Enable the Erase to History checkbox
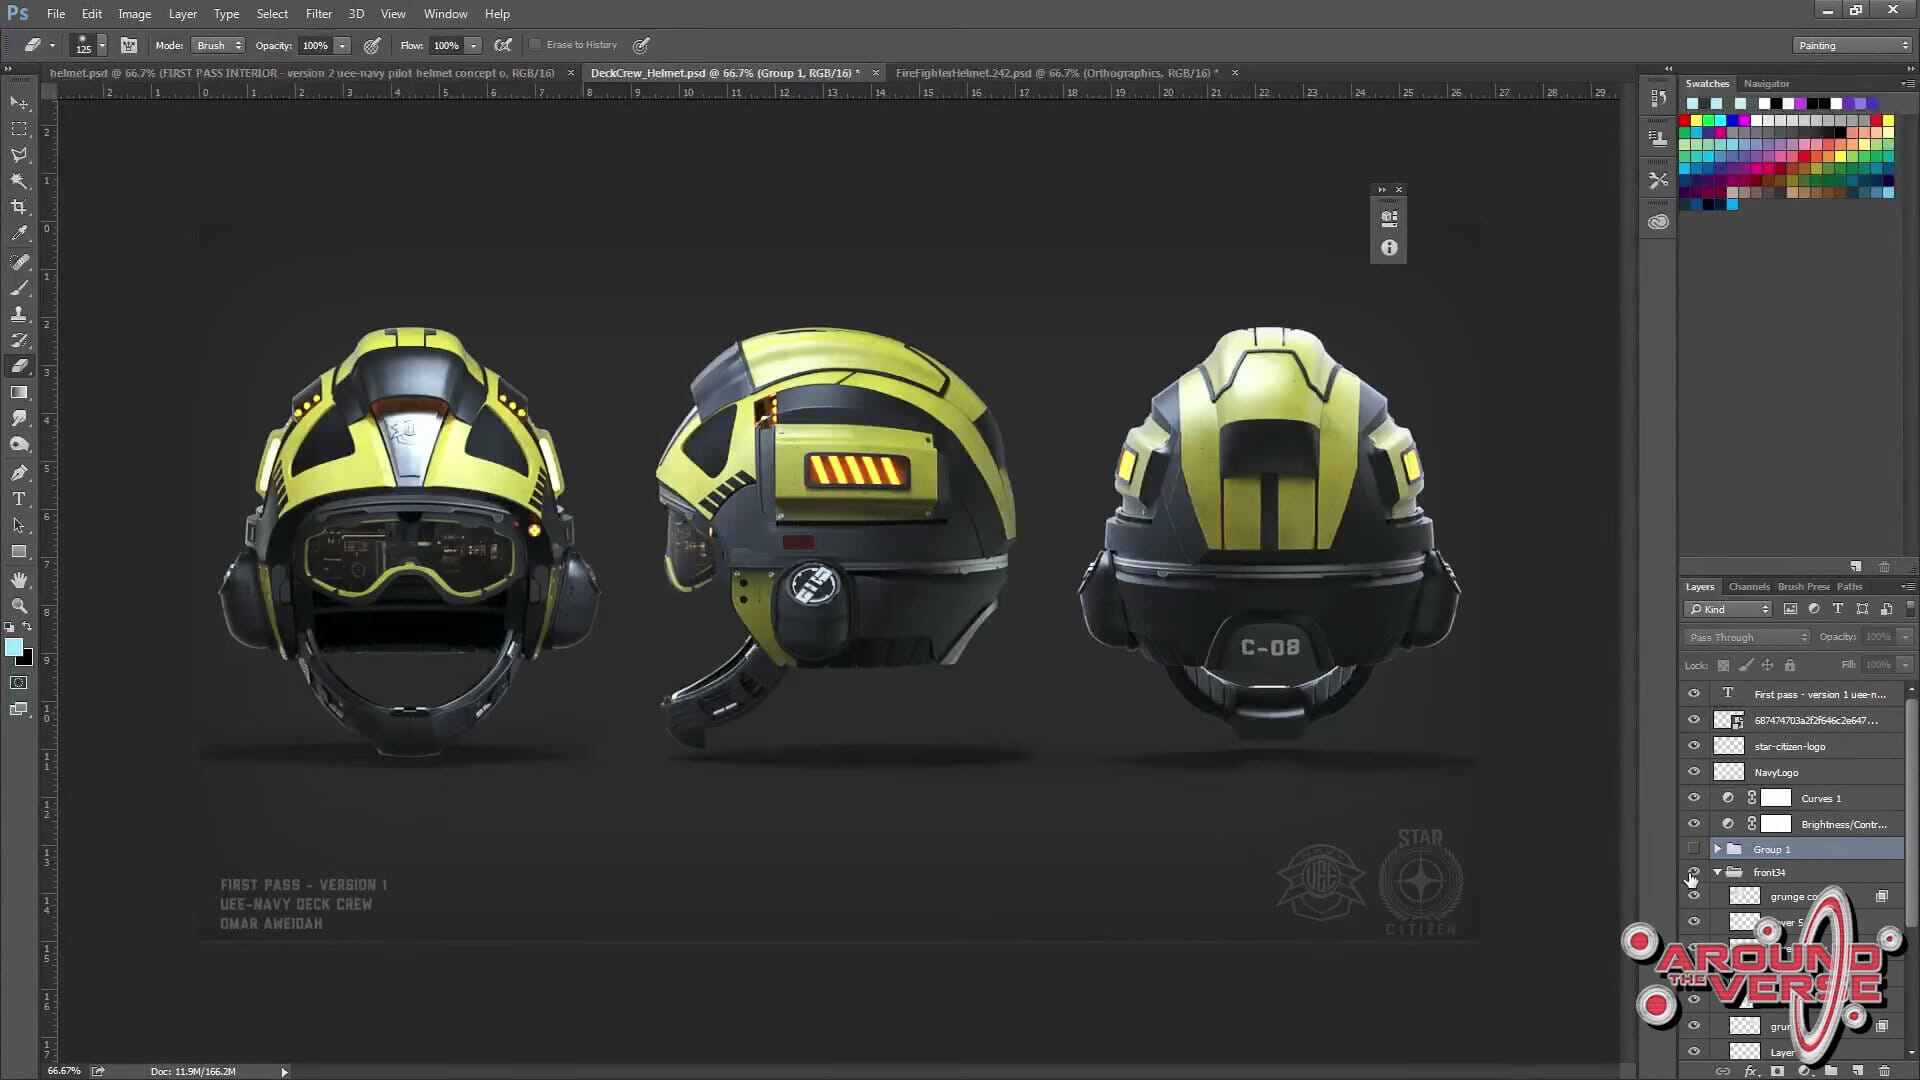Viewport: 1920px width, 1080px height. (535, 45)
